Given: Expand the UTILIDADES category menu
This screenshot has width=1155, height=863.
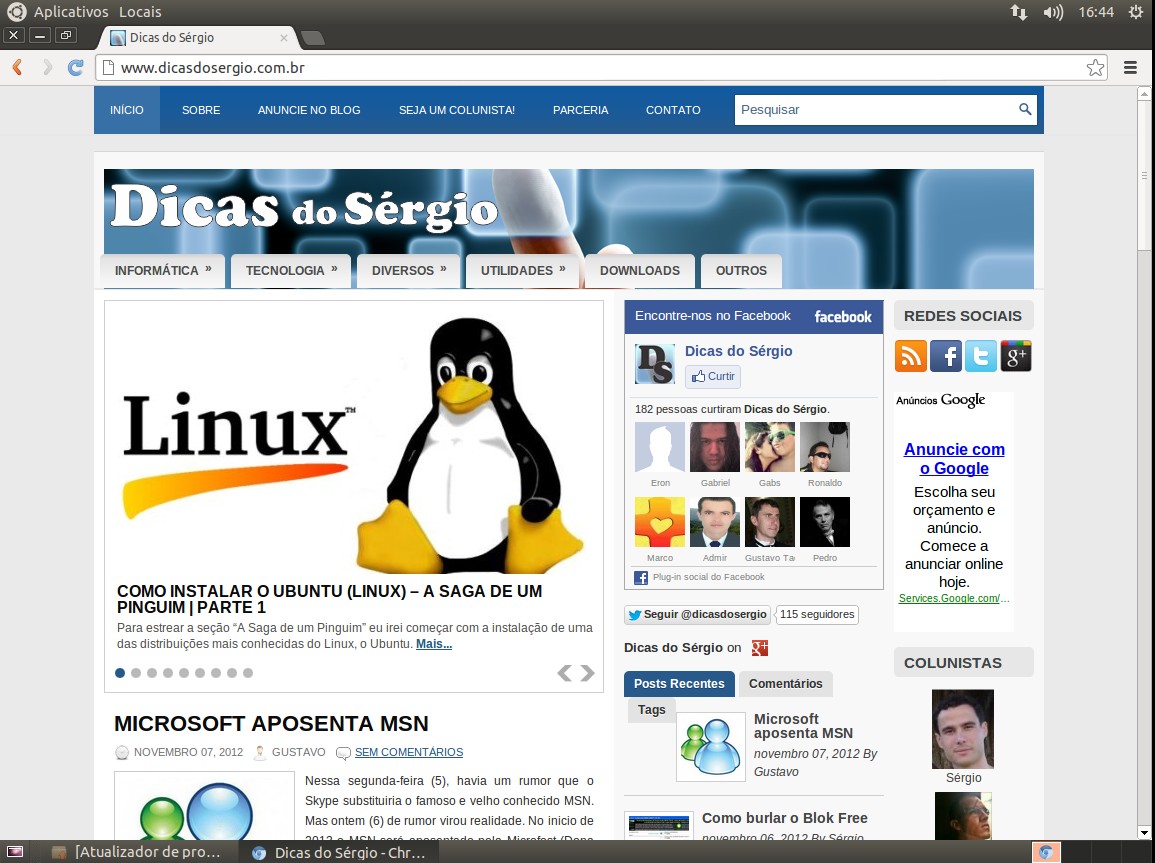Looking at the screenshot, I should point(523,271).
